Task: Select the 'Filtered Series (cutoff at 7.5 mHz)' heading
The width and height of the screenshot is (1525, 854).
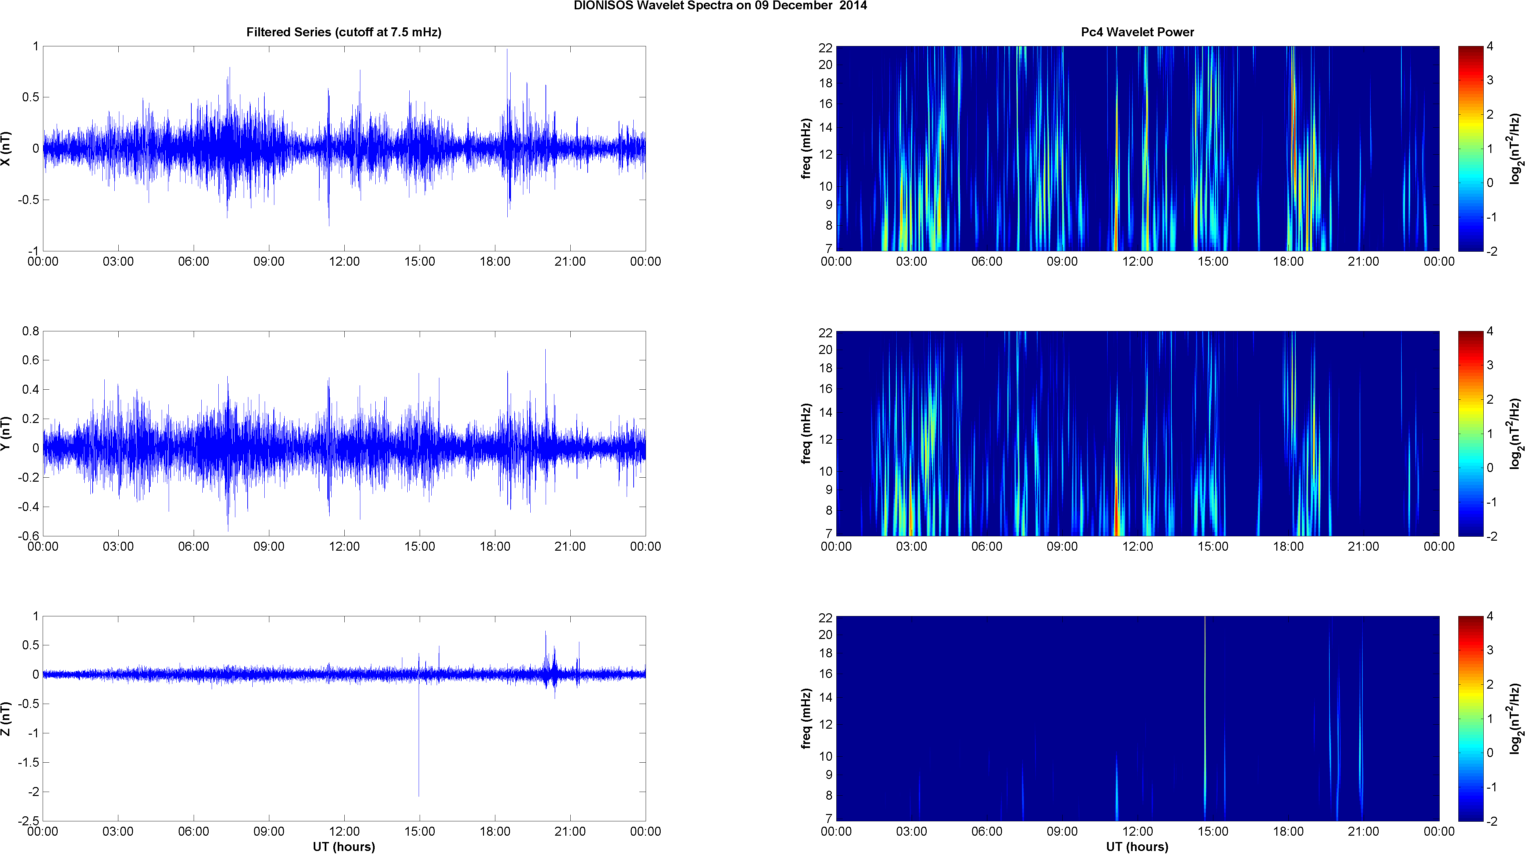Action: (344, 32)
